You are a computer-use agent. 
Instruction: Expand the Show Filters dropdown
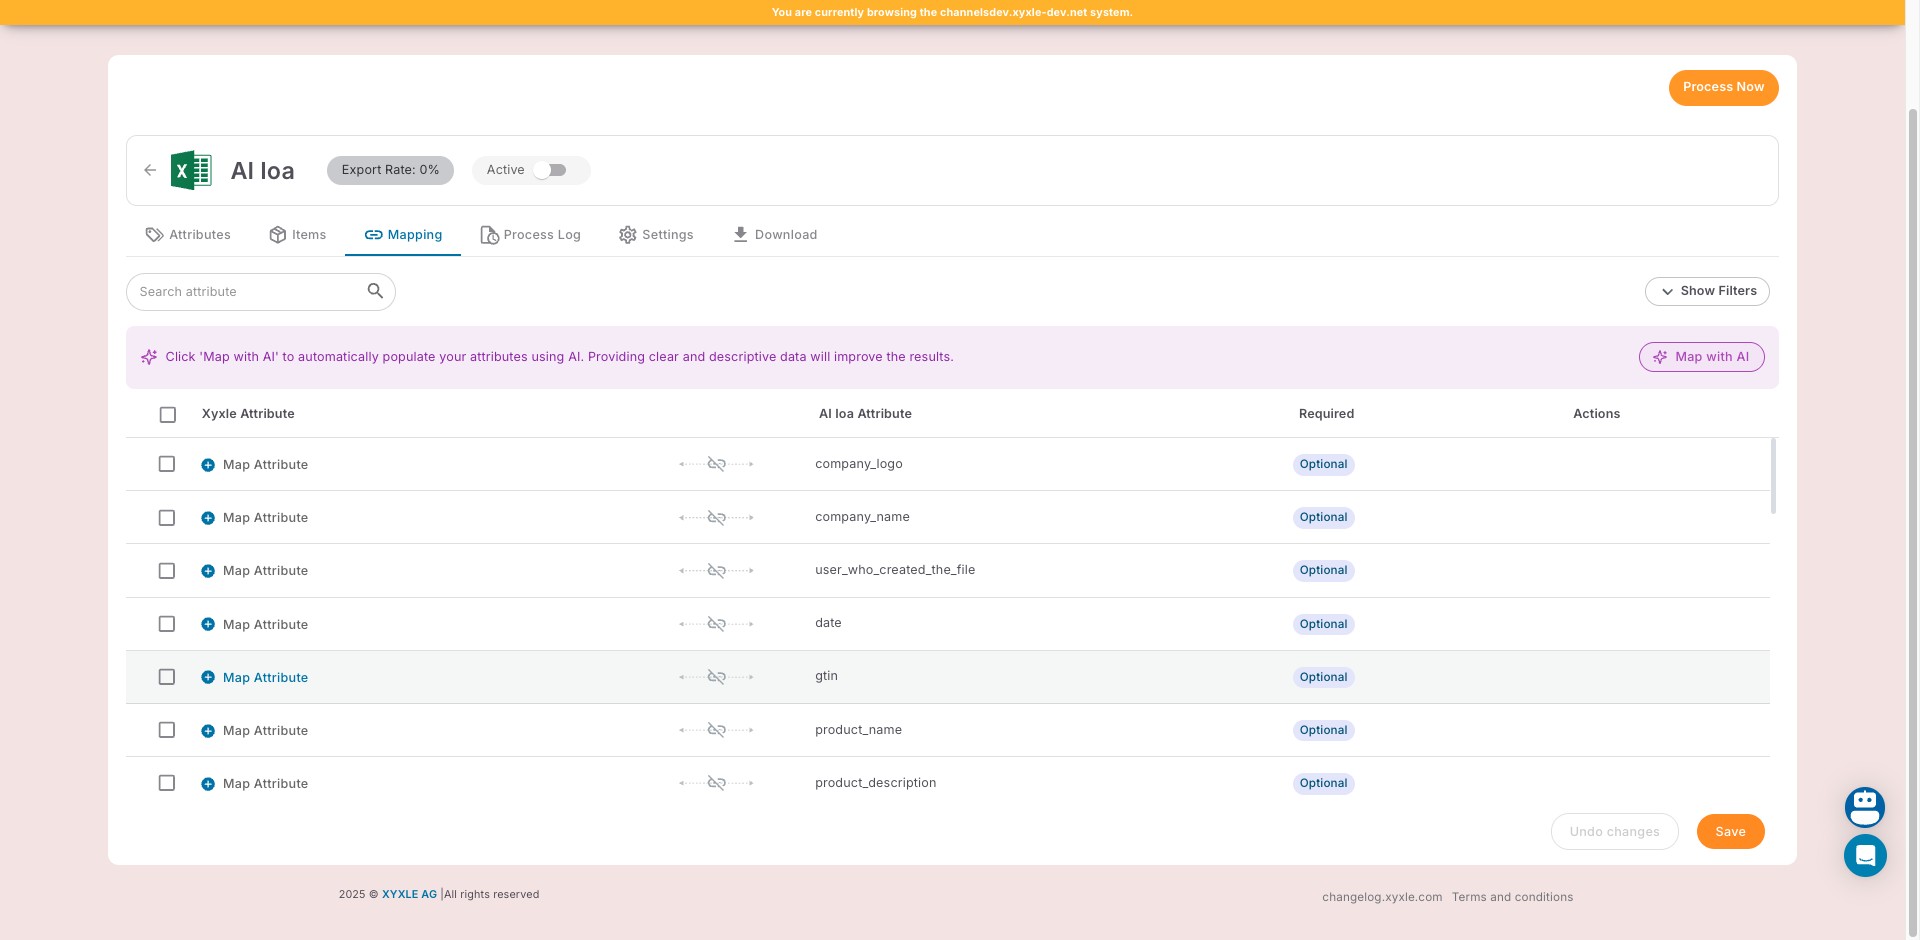pyautogui.click(x=1707, y=291)
